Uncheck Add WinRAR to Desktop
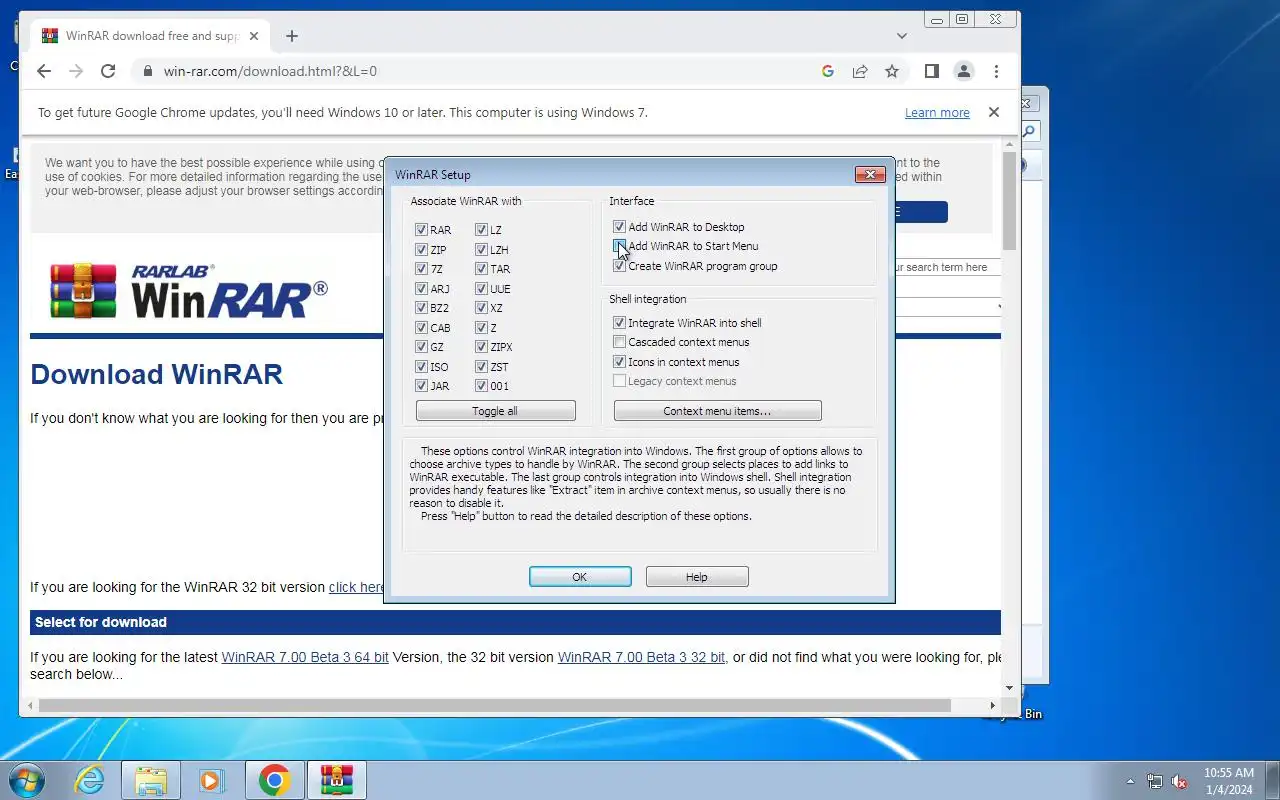The image size is (1280, 800). pos(619,227)
